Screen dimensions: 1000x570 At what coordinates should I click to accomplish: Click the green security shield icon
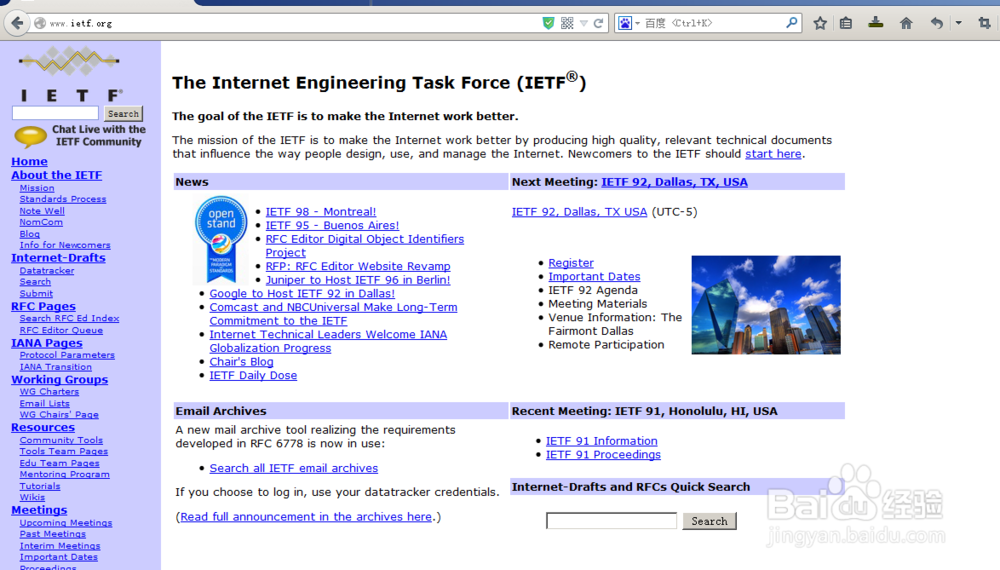tap(548, 24)
